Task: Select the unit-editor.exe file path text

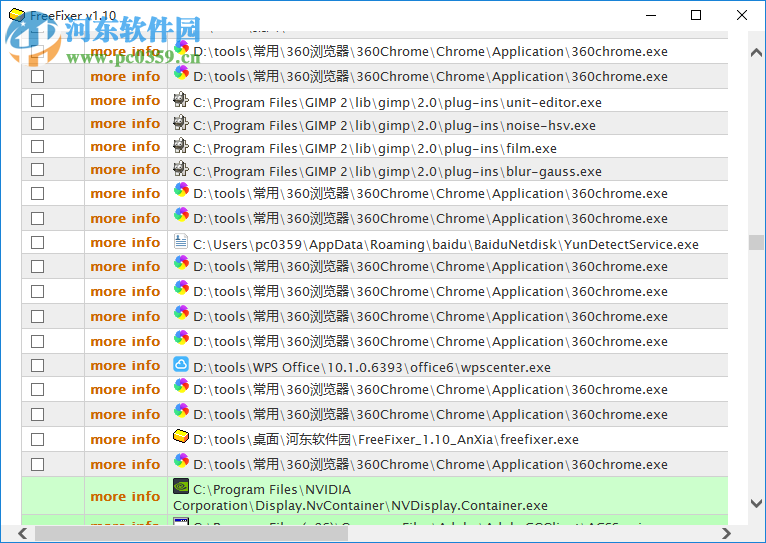Action: [397, 103]
